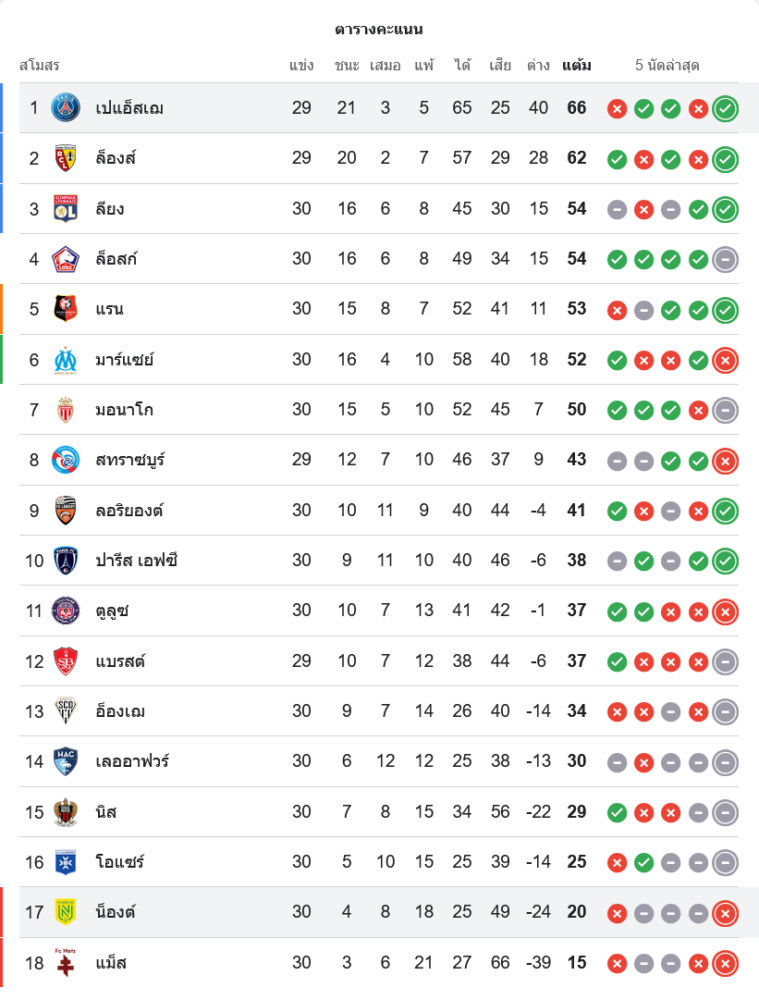Click the ตารางคะแนน table heading
Viewport: 759px width, 1000px height.
379,29
